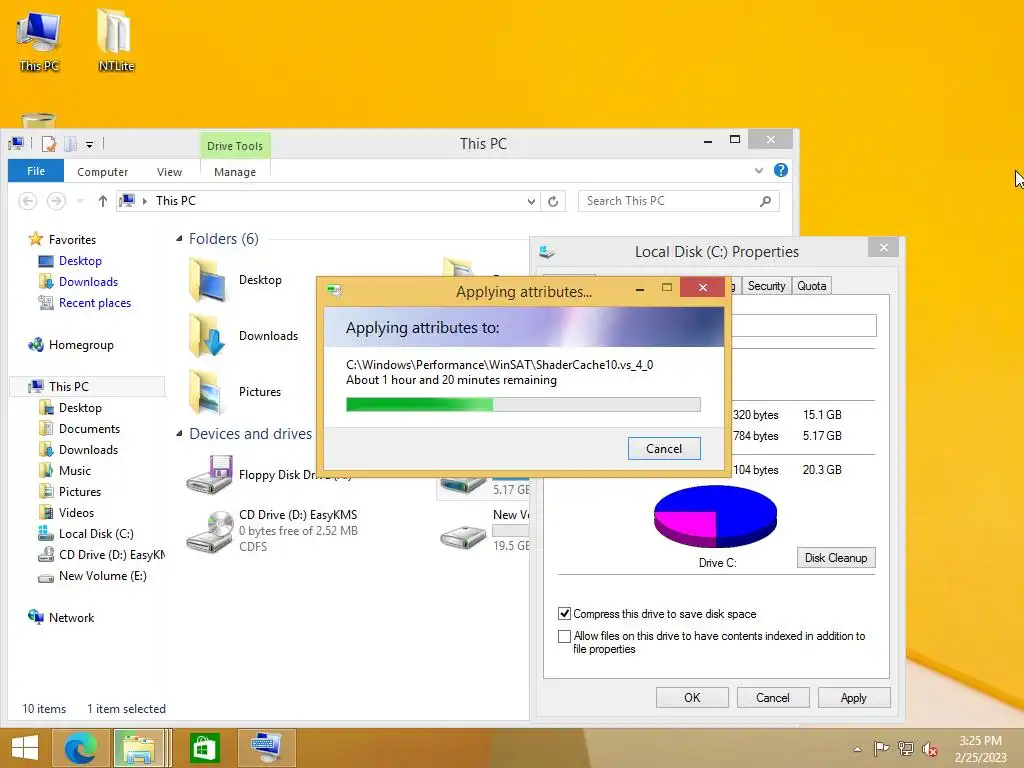Click the drive label field in Properties

(x=803, y=326)
